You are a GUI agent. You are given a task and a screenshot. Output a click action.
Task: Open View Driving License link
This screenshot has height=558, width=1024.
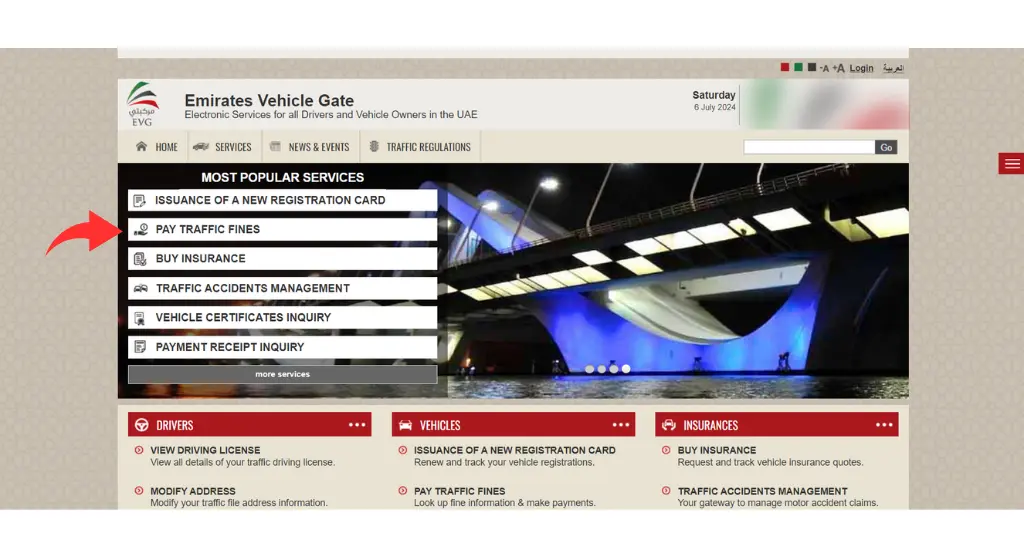[x=205, y=450]
